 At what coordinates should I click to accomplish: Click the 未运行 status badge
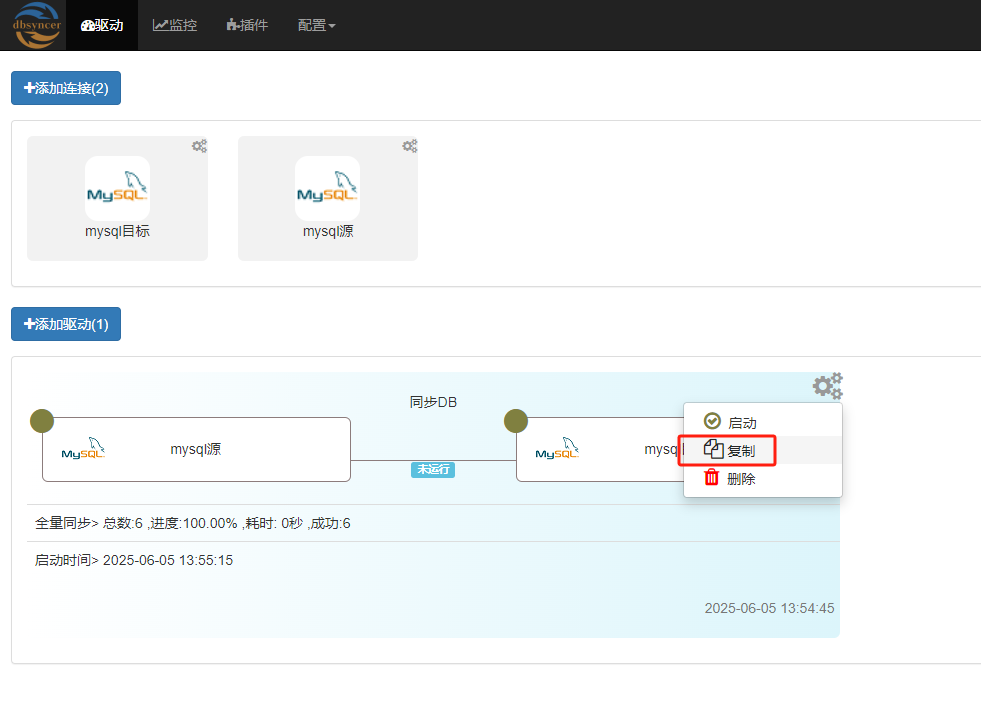click(x=433, y=469)
